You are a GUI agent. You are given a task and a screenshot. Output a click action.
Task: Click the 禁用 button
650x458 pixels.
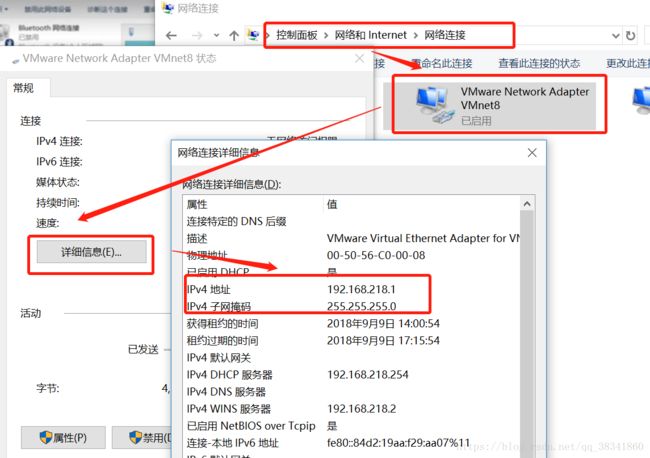[142, 437]
